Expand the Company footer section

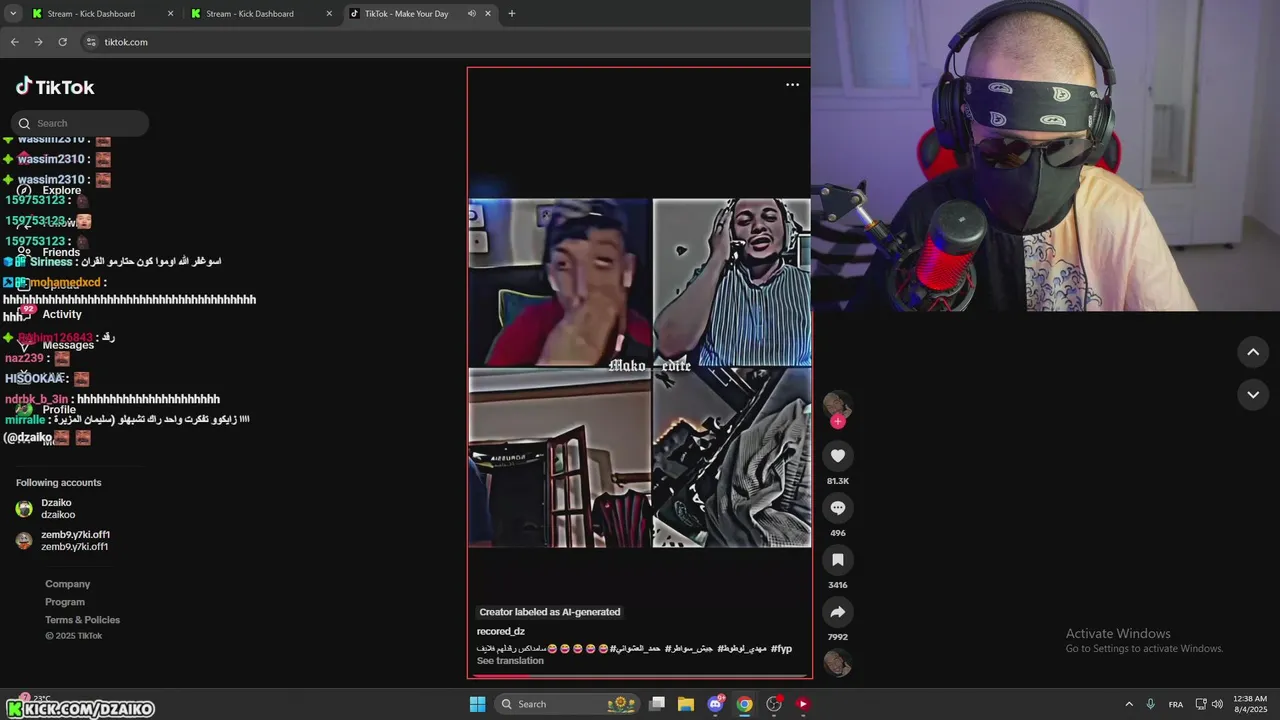(x=67, y=584)
